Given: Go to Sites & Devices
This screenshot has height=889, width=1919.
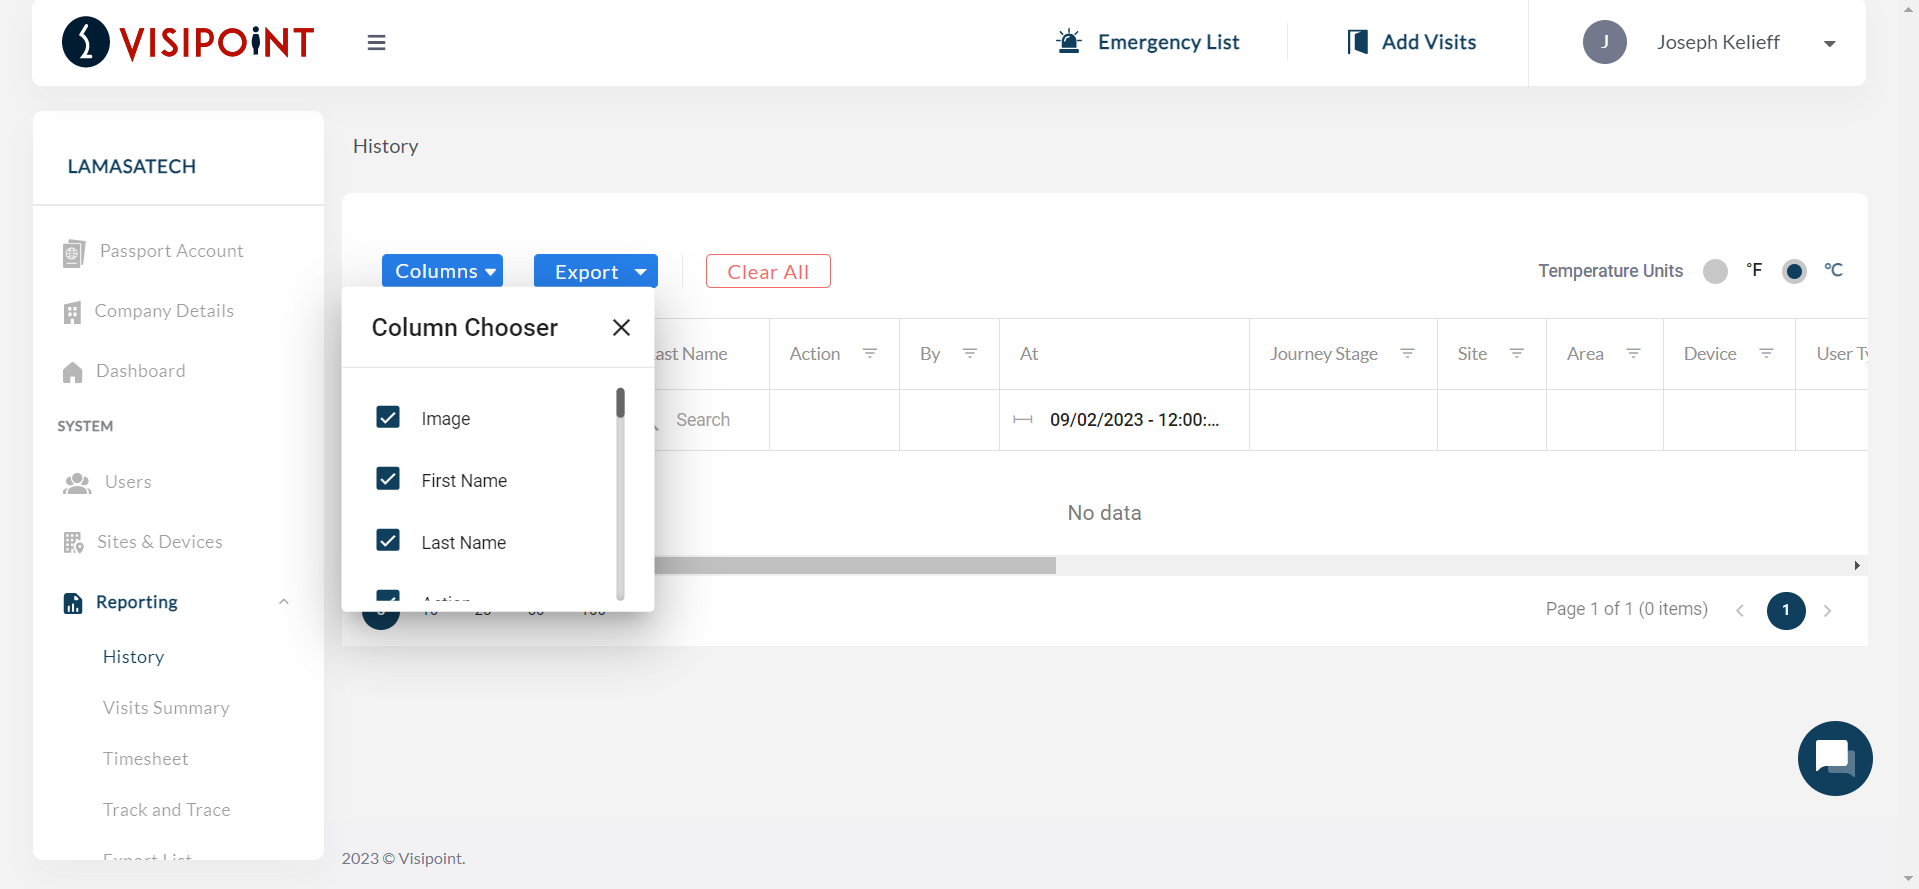Looking at the screenshot, I should pyautogui.click(x=159, y=542).
